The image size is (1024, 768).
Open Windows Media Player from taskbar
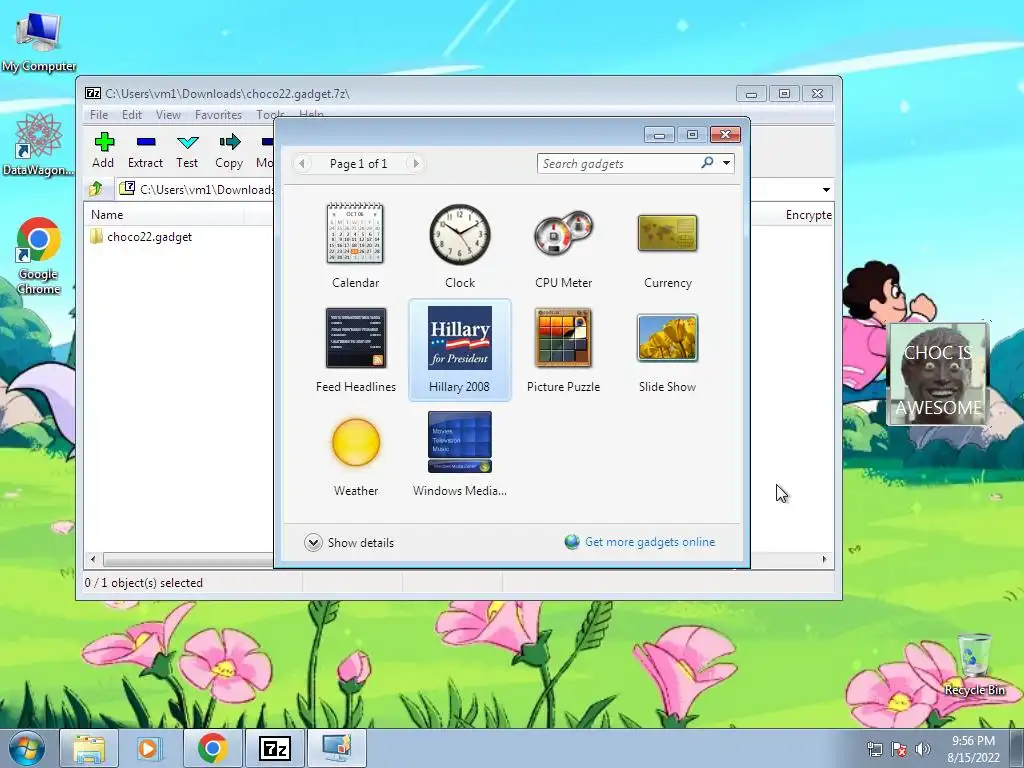[150, 748]
